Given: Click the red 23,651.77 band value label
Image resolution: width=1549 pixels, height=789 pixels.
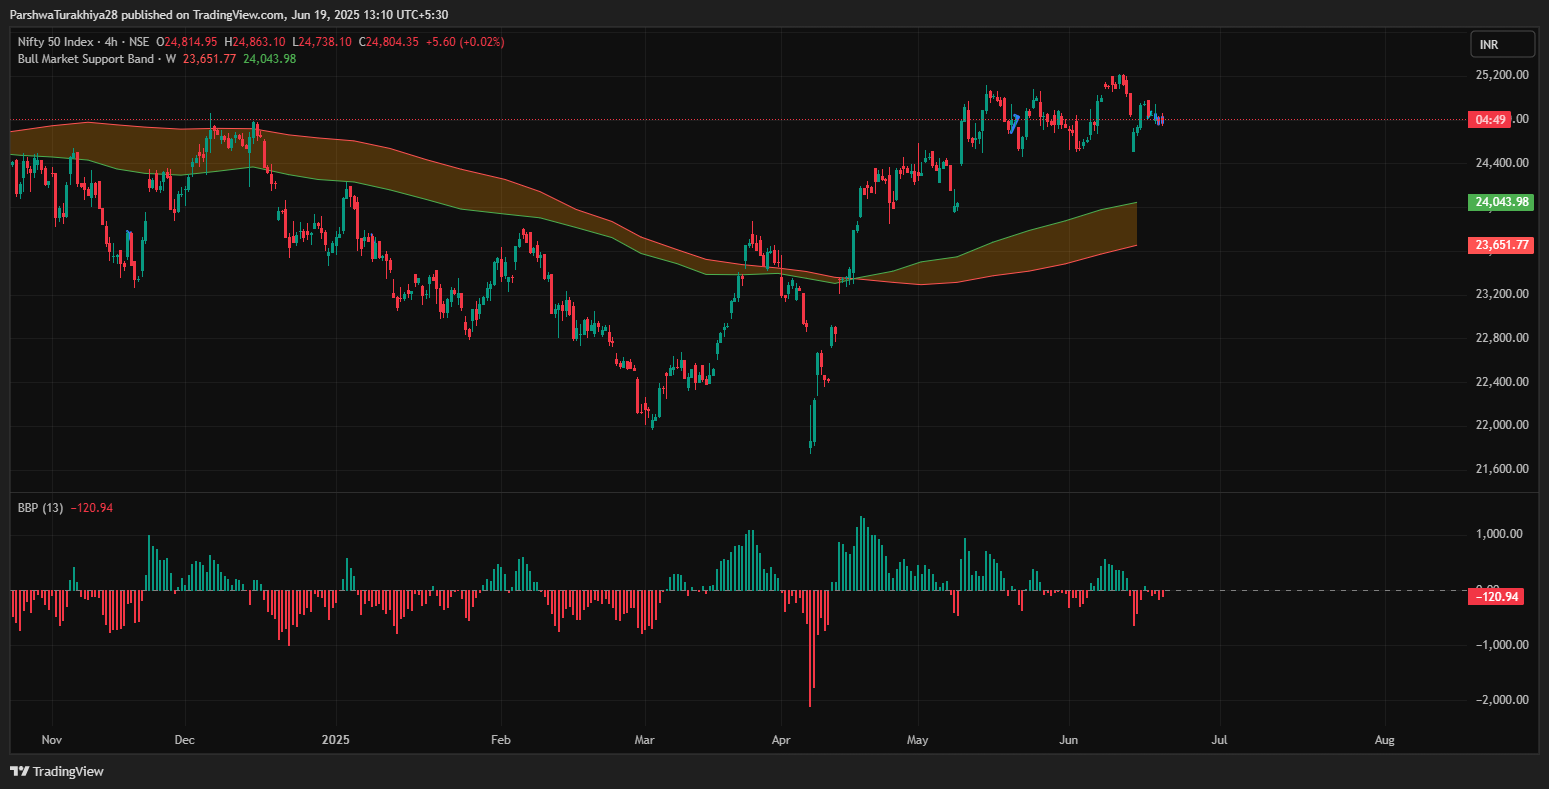Looking at the screenshot, I should 1500,245.
